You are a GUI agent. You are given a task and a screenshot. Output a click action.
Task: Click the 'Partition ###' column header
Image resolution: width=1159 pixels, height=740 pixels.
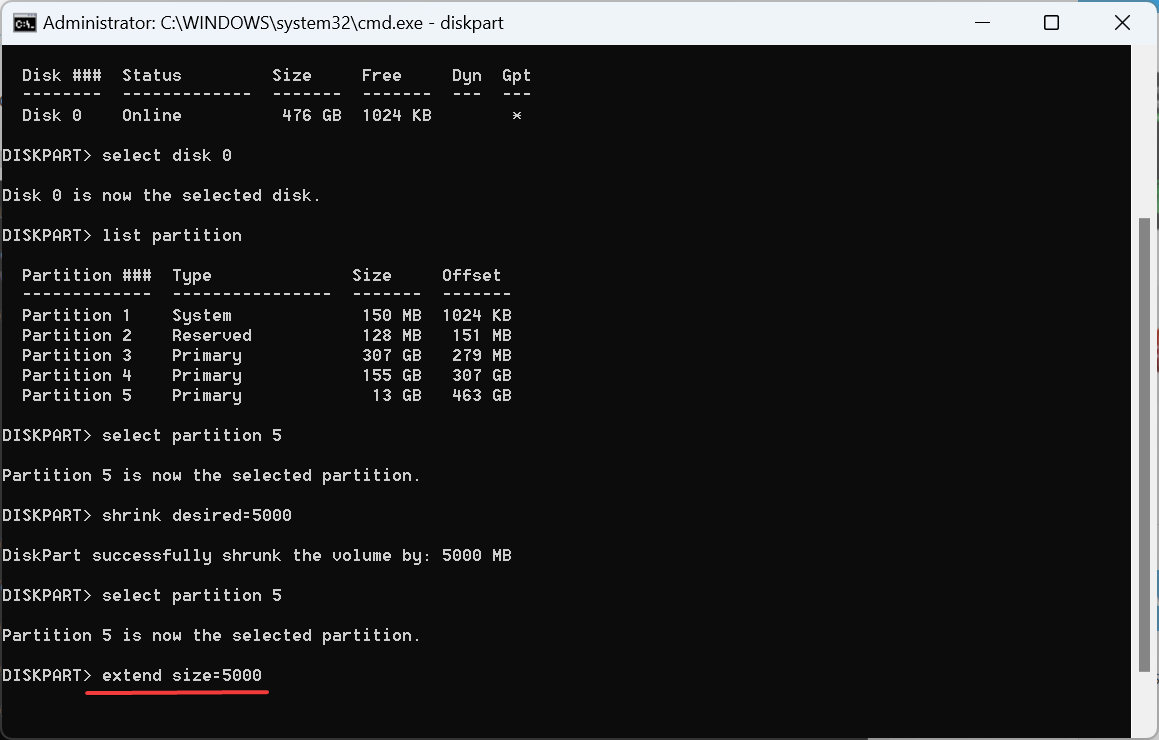tap(86, 275)
